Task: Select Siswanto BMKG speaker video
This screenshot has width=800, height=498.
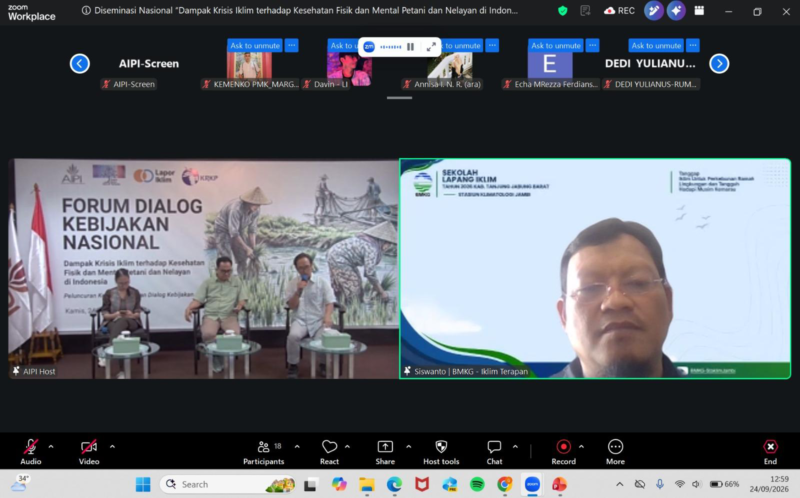Action: coord(595,269)
